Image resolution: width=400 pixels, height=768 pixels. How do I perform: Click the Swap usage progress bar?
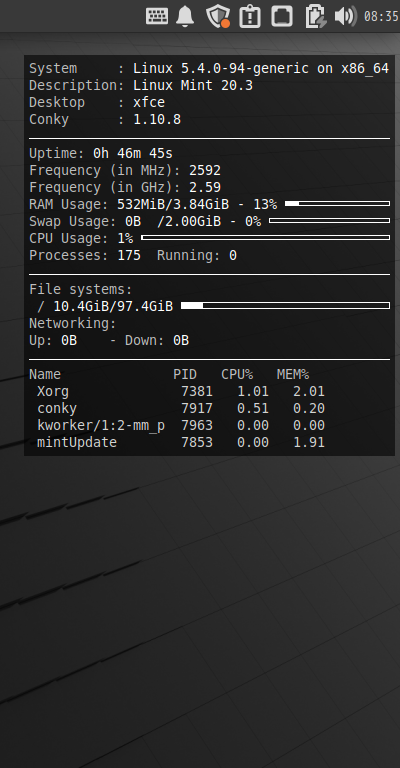[x=329, y=220]
